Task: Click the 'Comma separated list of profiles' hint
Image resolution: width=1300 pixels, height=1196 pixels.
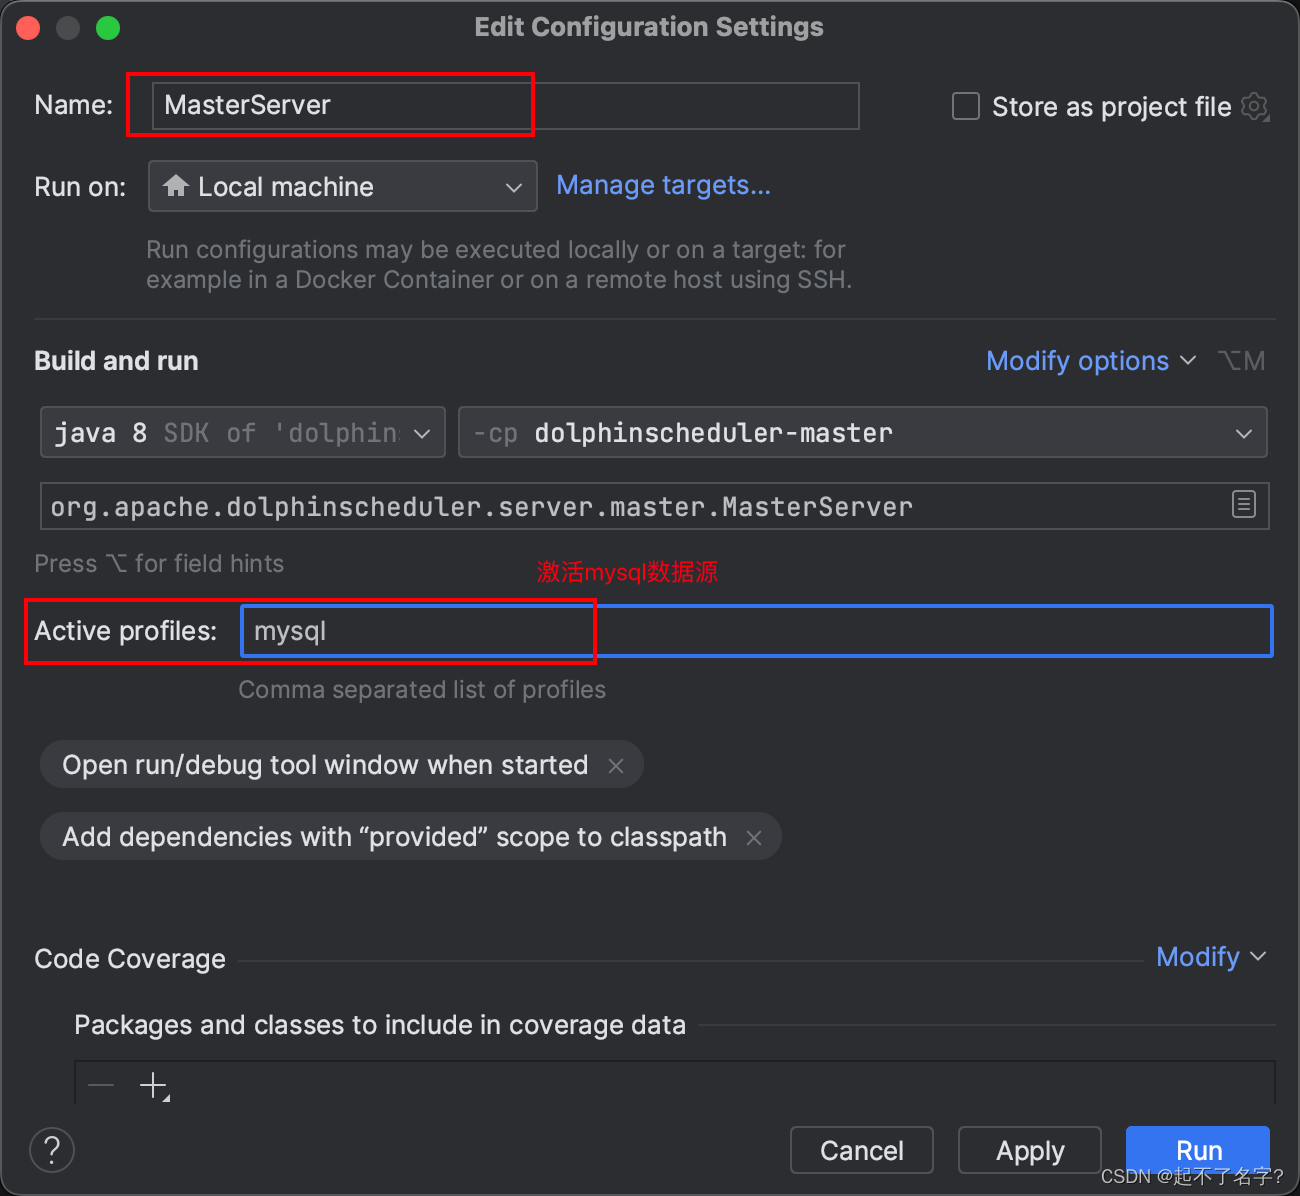Action: [x=422, y=690]
